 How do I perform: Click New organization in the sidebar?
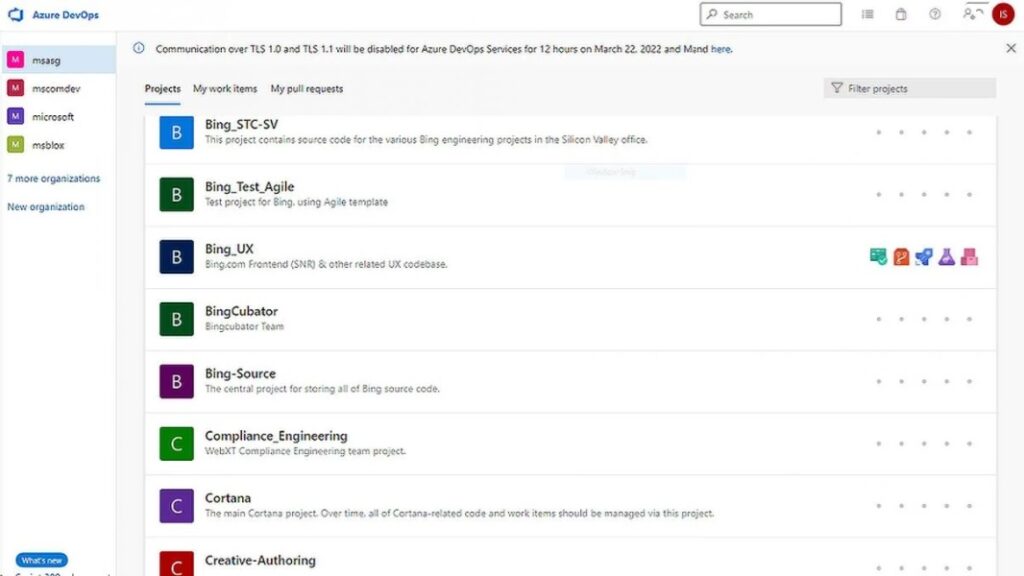pos(48,206)
